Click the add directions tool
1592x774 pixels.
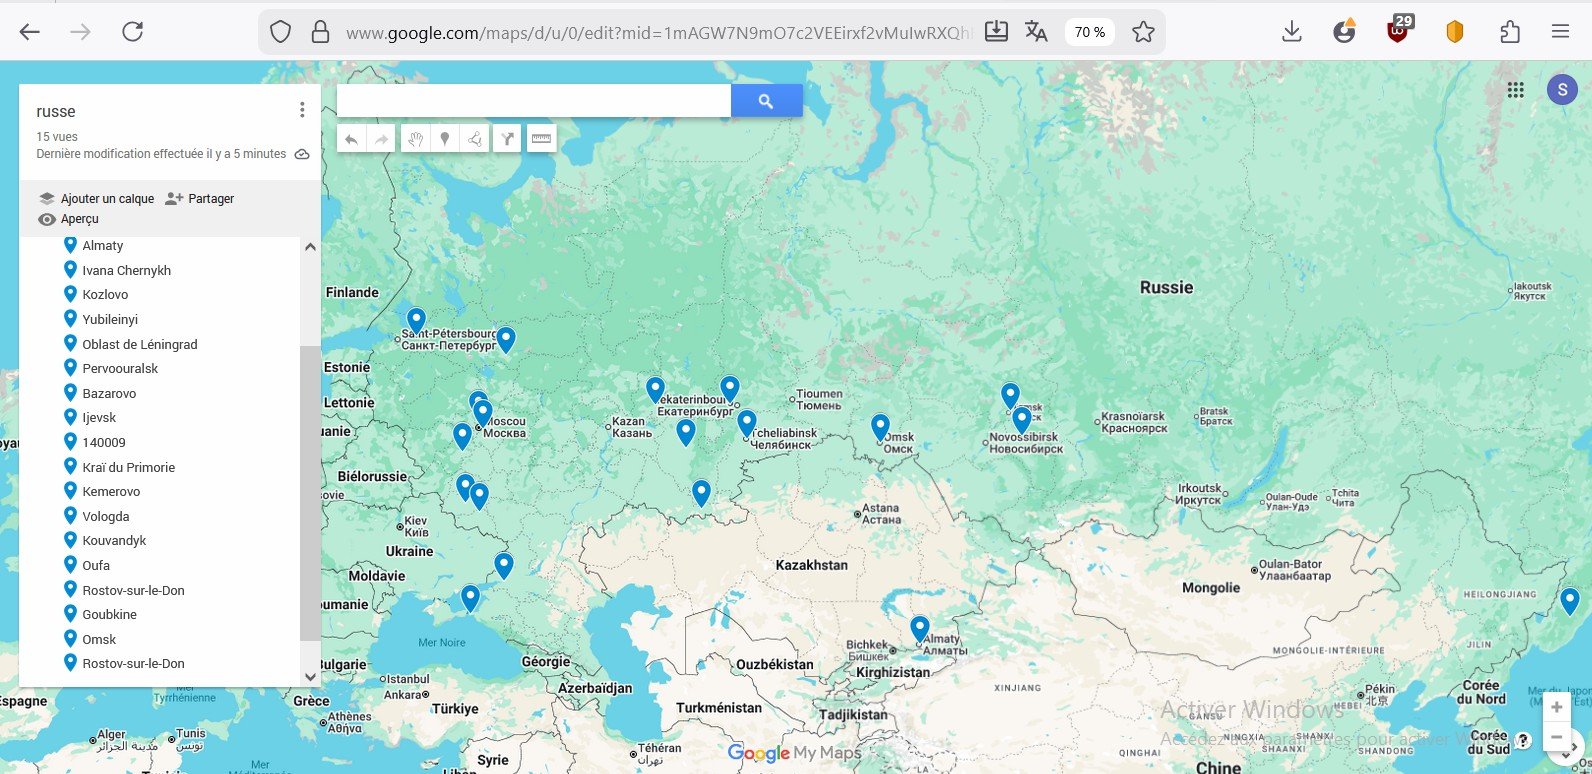click(508, 139)
